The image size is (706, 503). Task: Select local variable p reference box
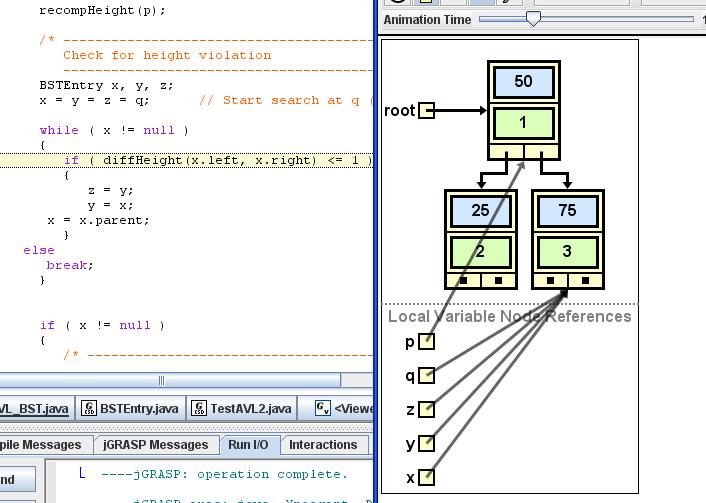[426, 341]
